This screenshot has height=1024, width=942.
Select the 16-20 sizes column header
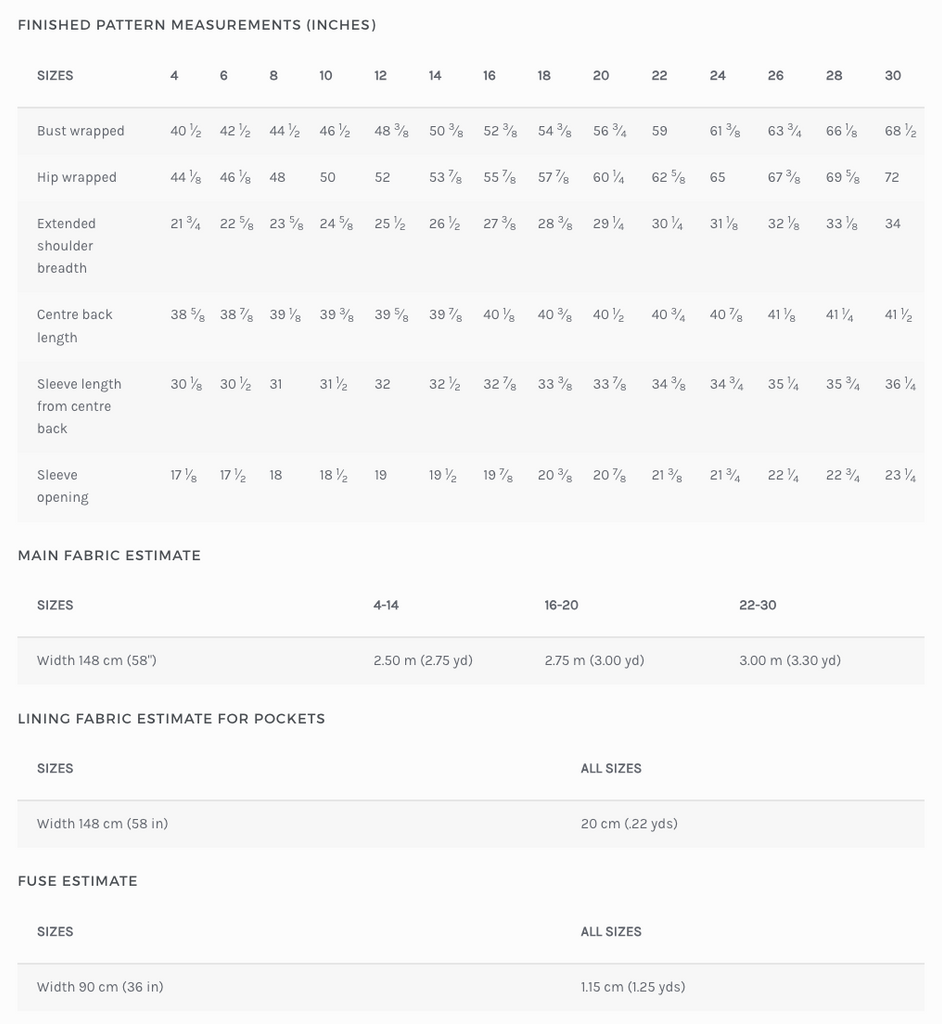point(561,605)
